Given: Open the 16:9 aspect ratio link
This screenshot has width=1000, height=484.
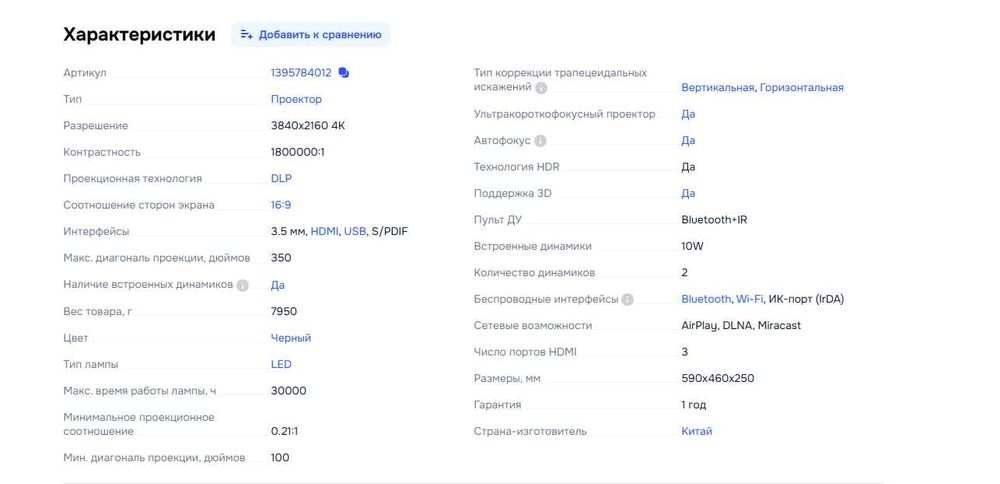Looking at the screenshot, I should (x=281, y=205).
